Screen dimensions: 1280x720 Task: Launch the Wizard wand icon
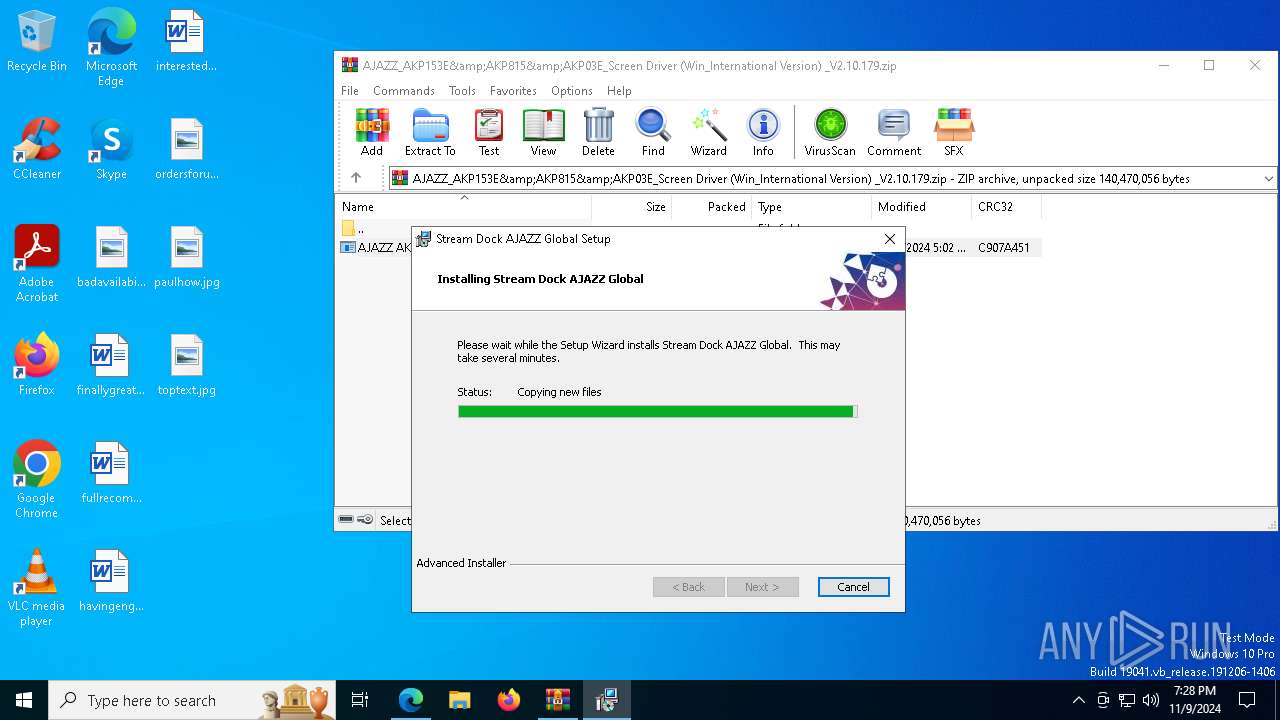[x=708, y=133]
